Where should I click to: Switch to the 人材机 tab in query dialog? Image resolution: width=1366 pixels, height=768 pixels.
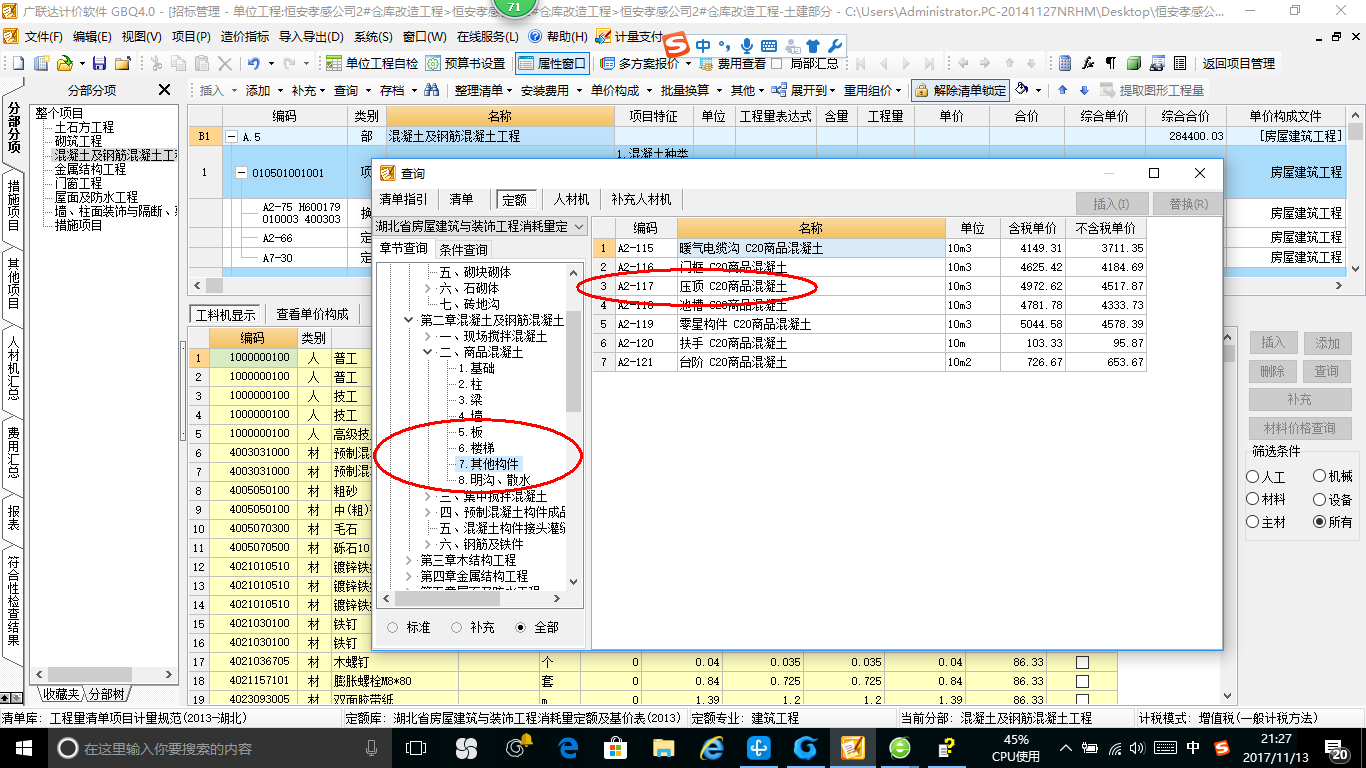[571, 199]
